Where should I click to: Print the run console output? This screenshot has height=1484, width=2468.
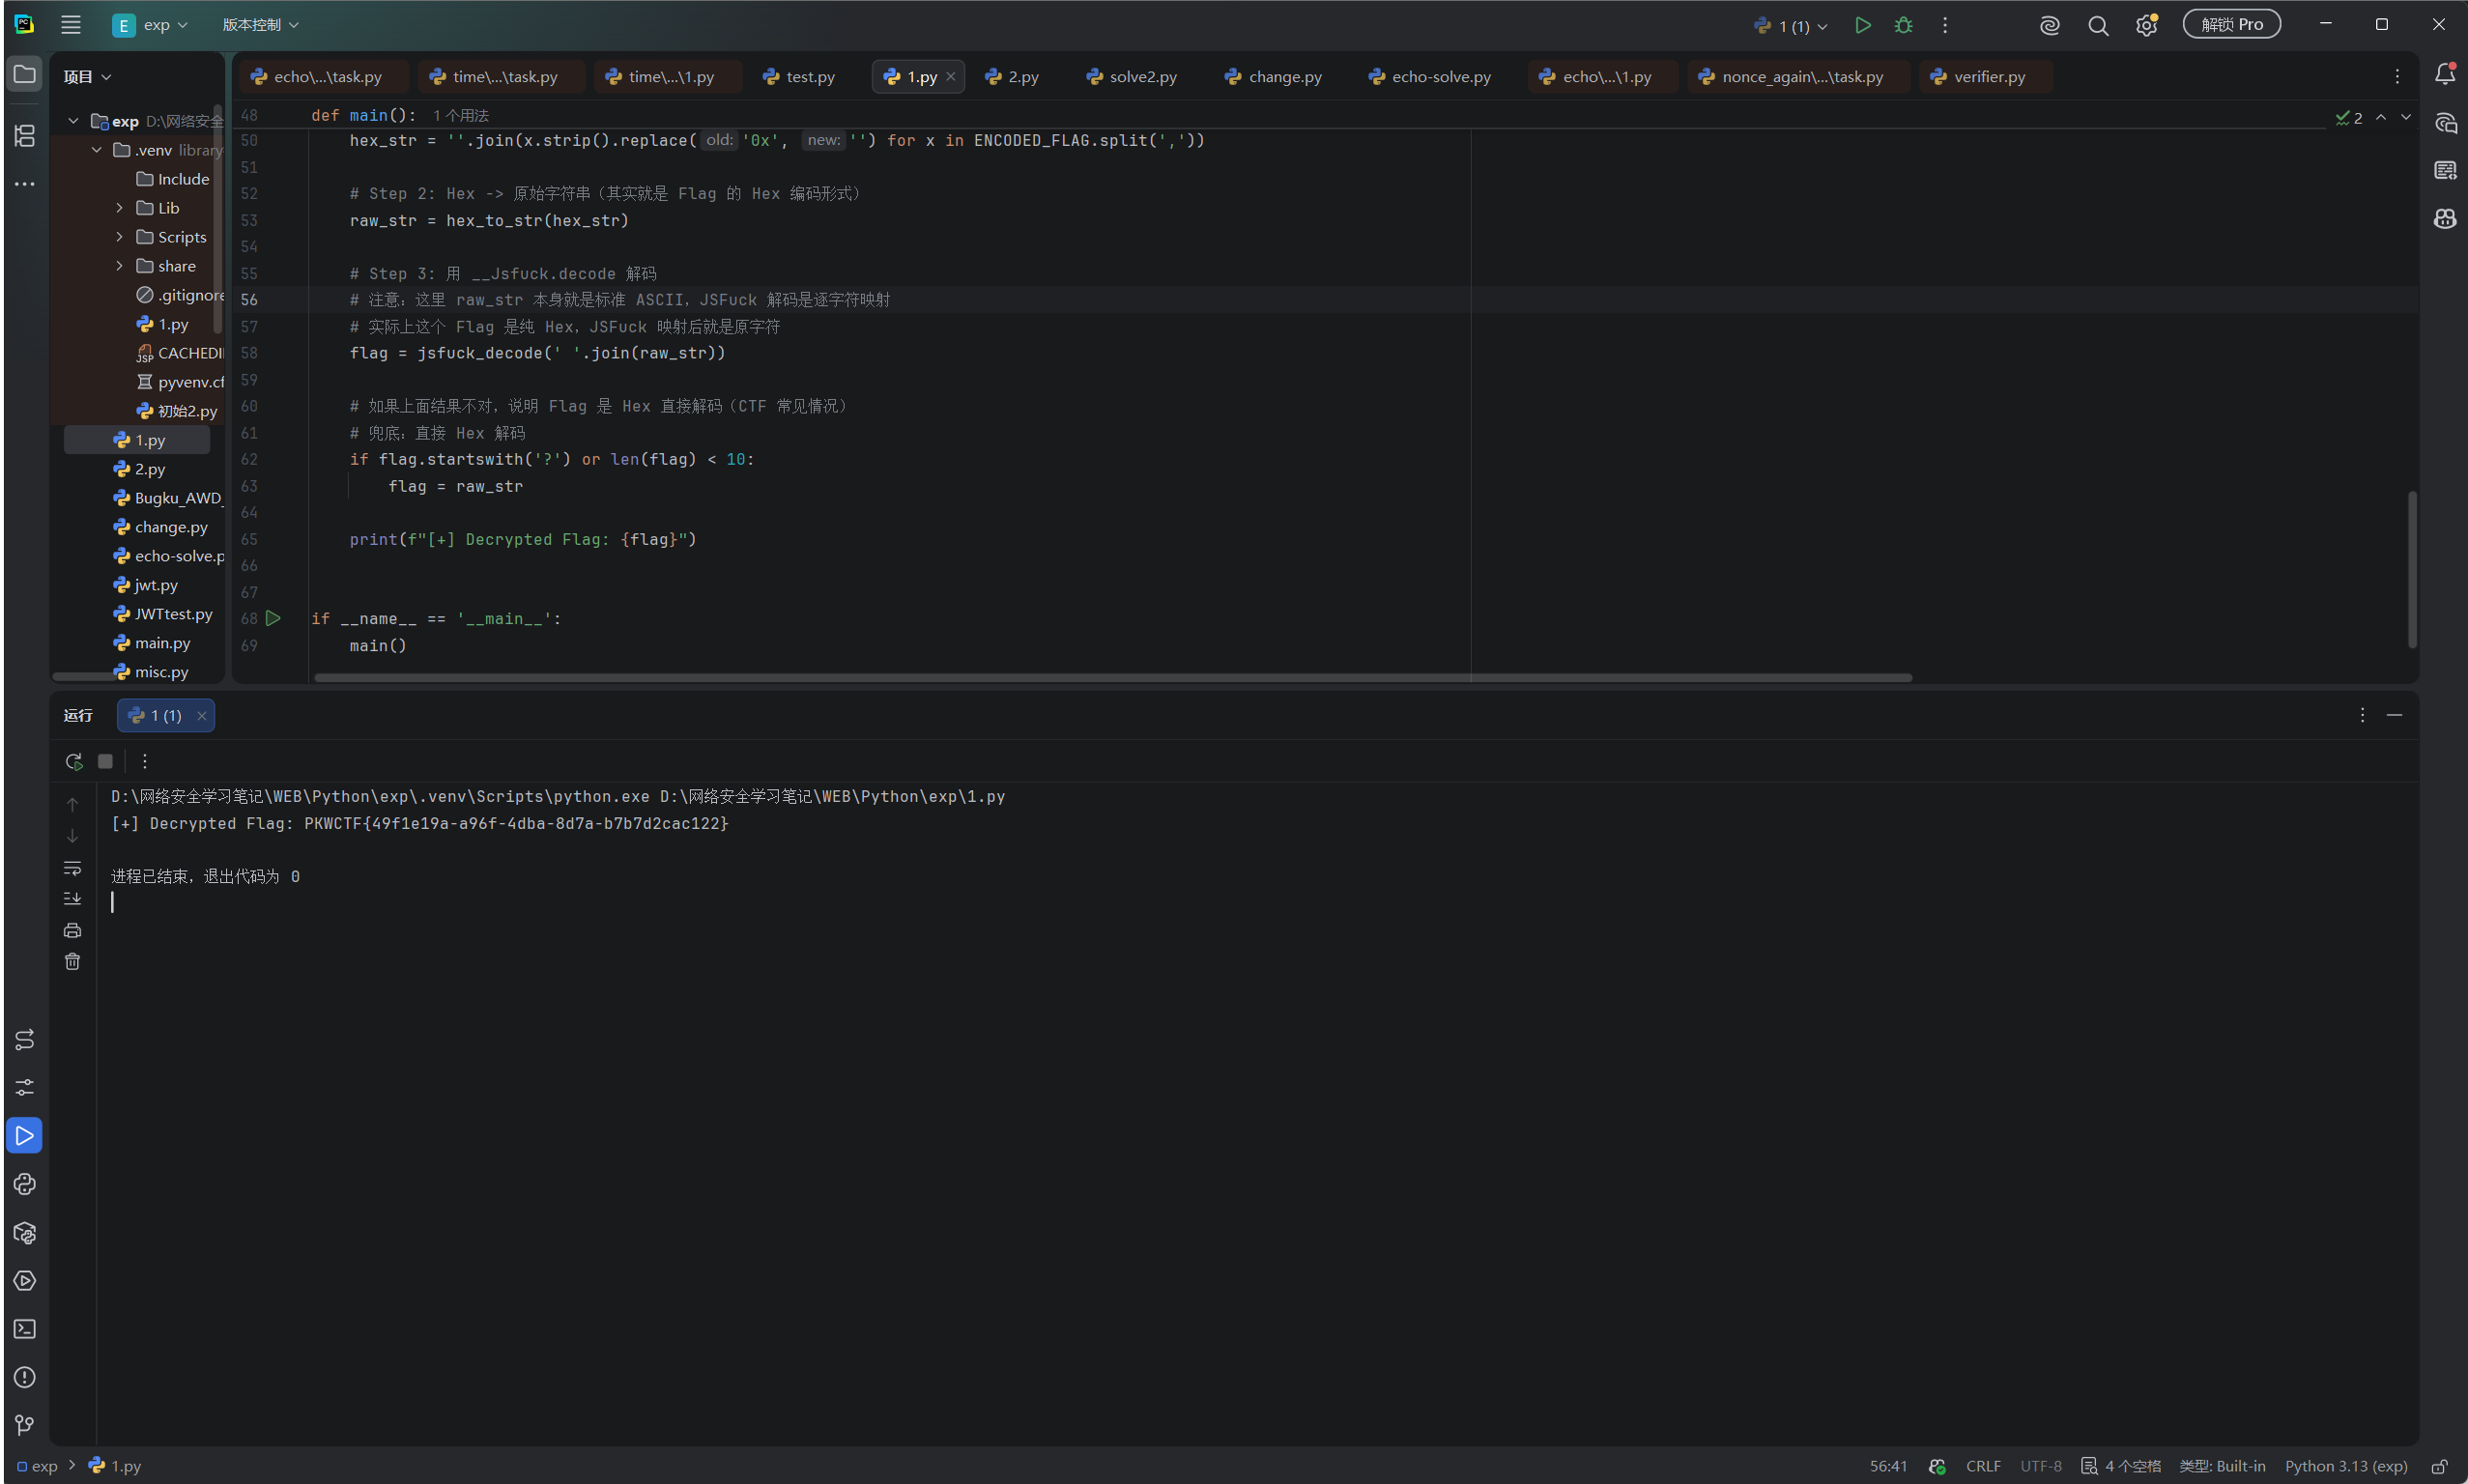pyautogui.click(x=72, y=930)
